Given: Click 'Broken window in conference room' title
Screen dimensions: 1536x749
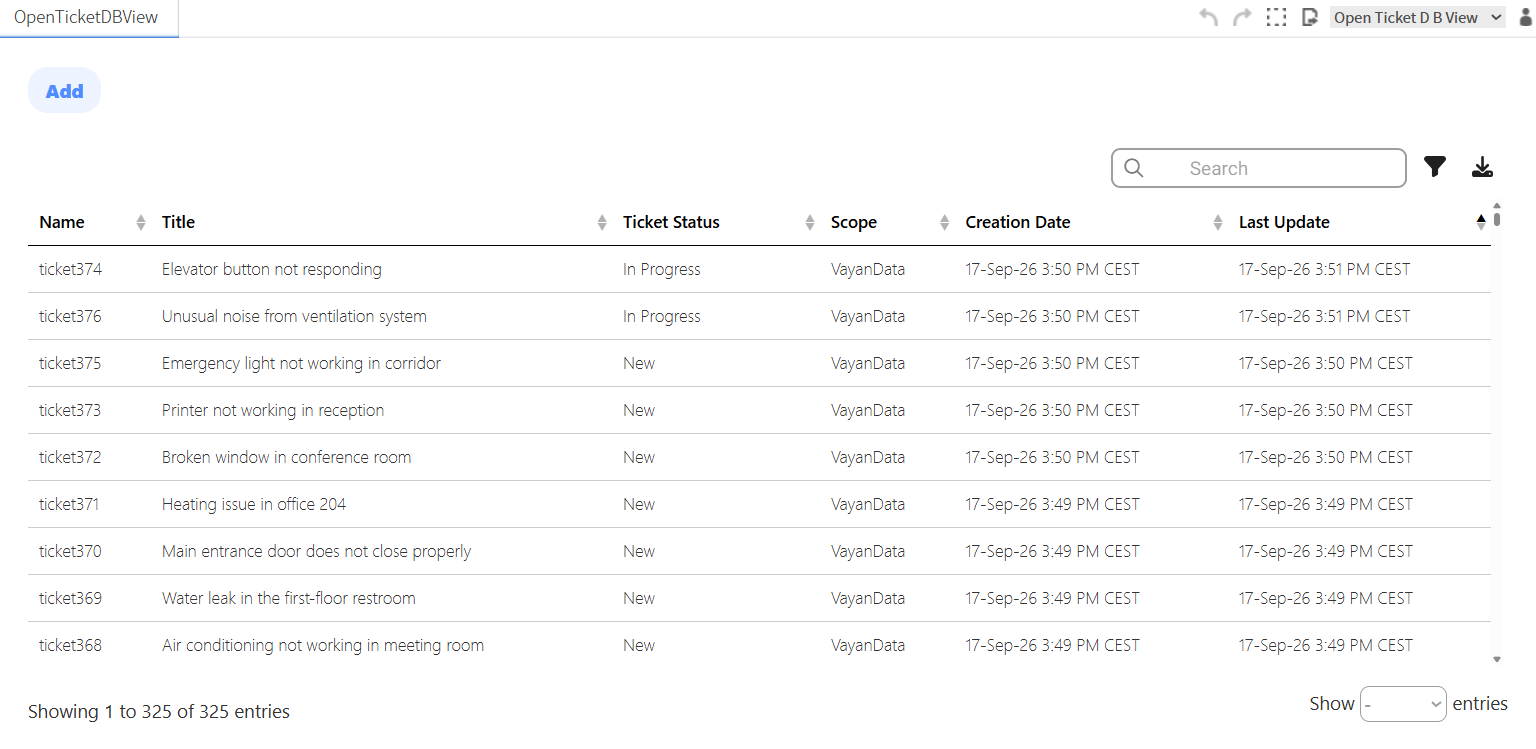Looking at the screenshot, I should tap(286, 457).
